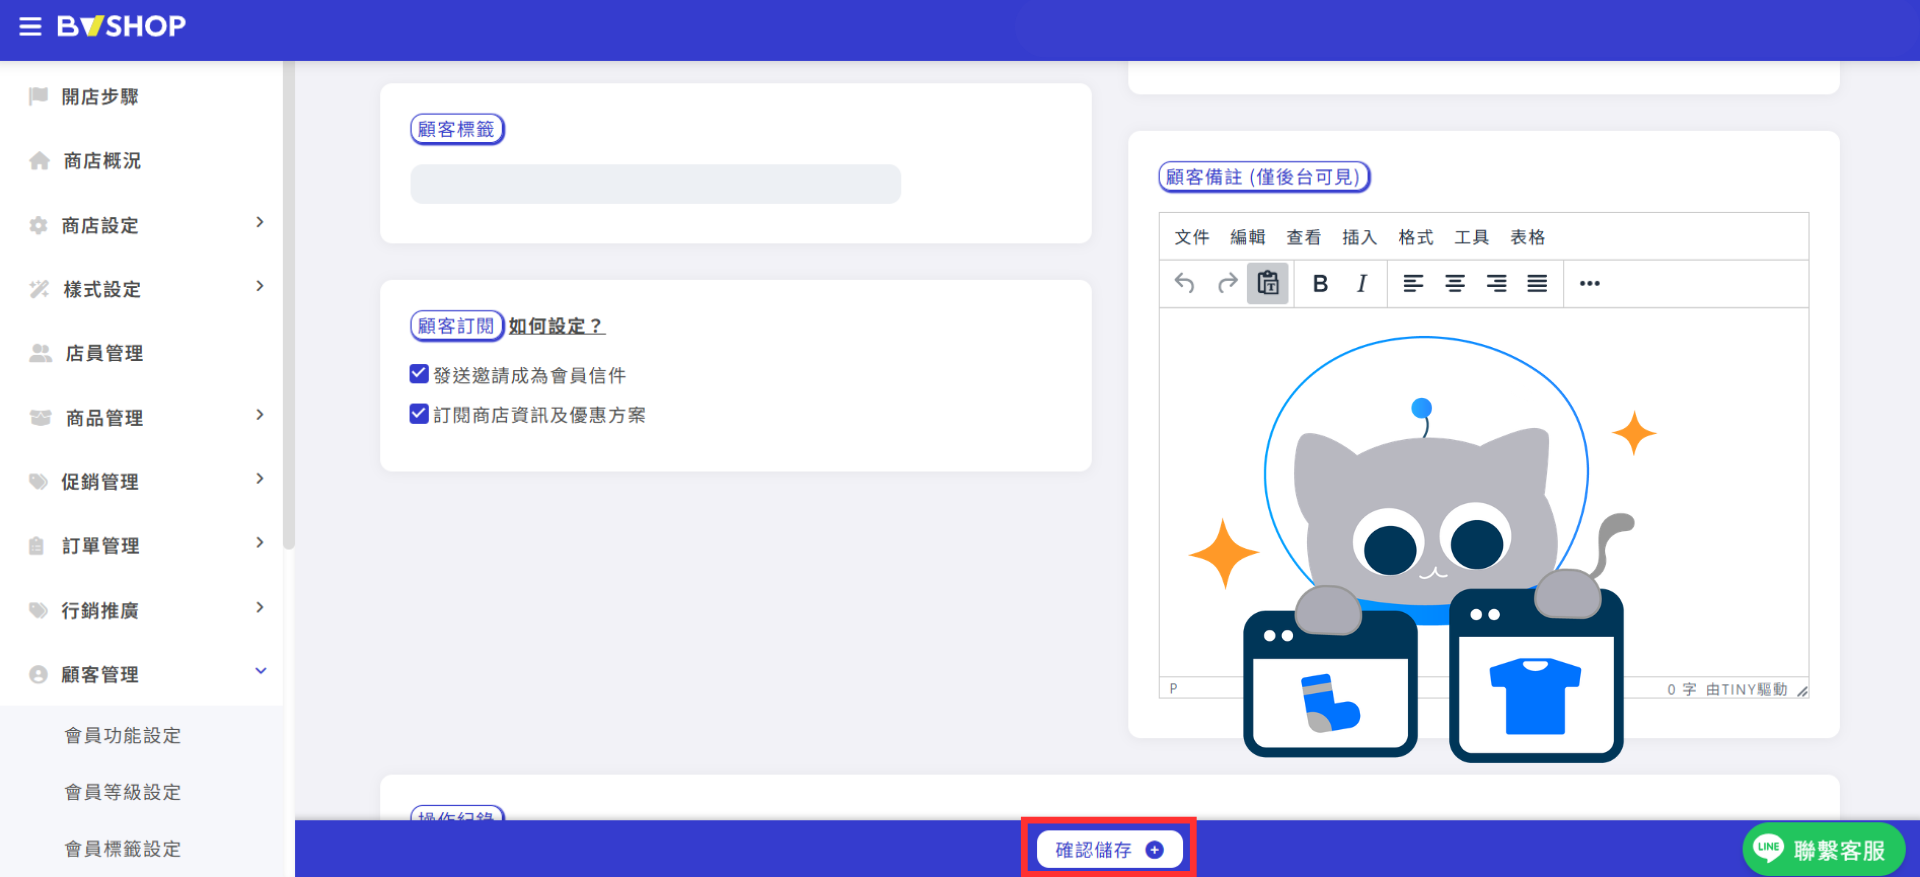Redo the edit in the editor toolbar
This screenshot has height=877, width=1920.
pos(1227,284)
